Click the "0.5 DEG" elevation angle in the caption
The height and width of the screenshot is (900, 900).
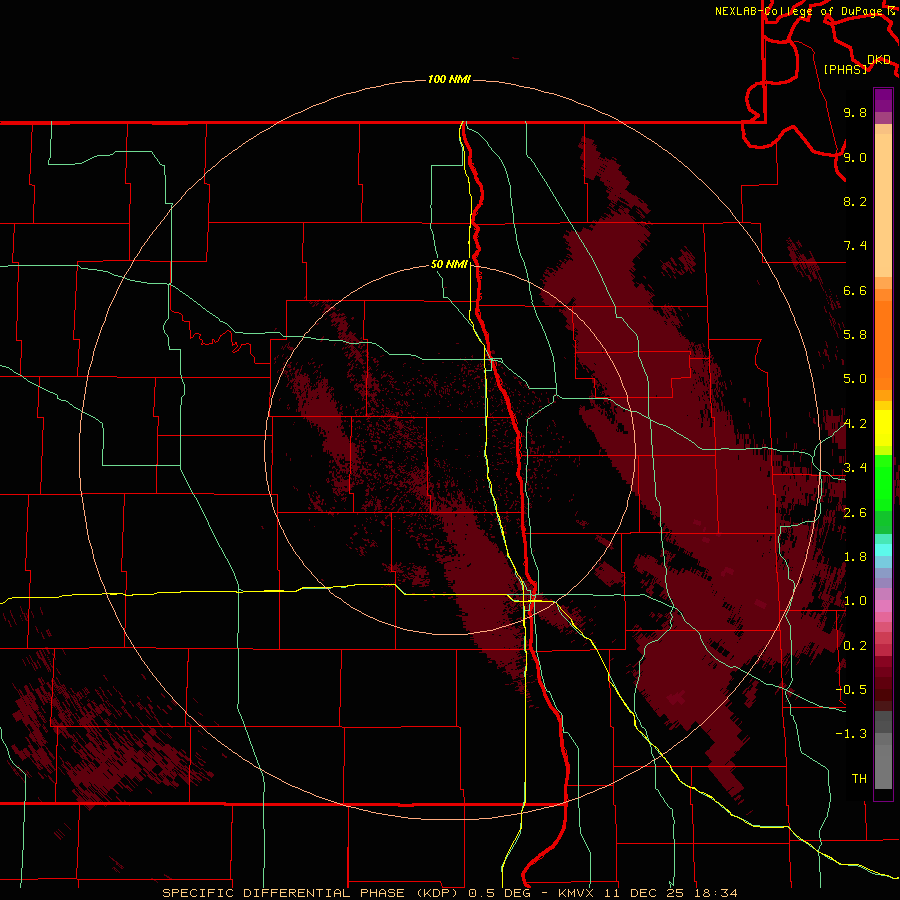501,893
